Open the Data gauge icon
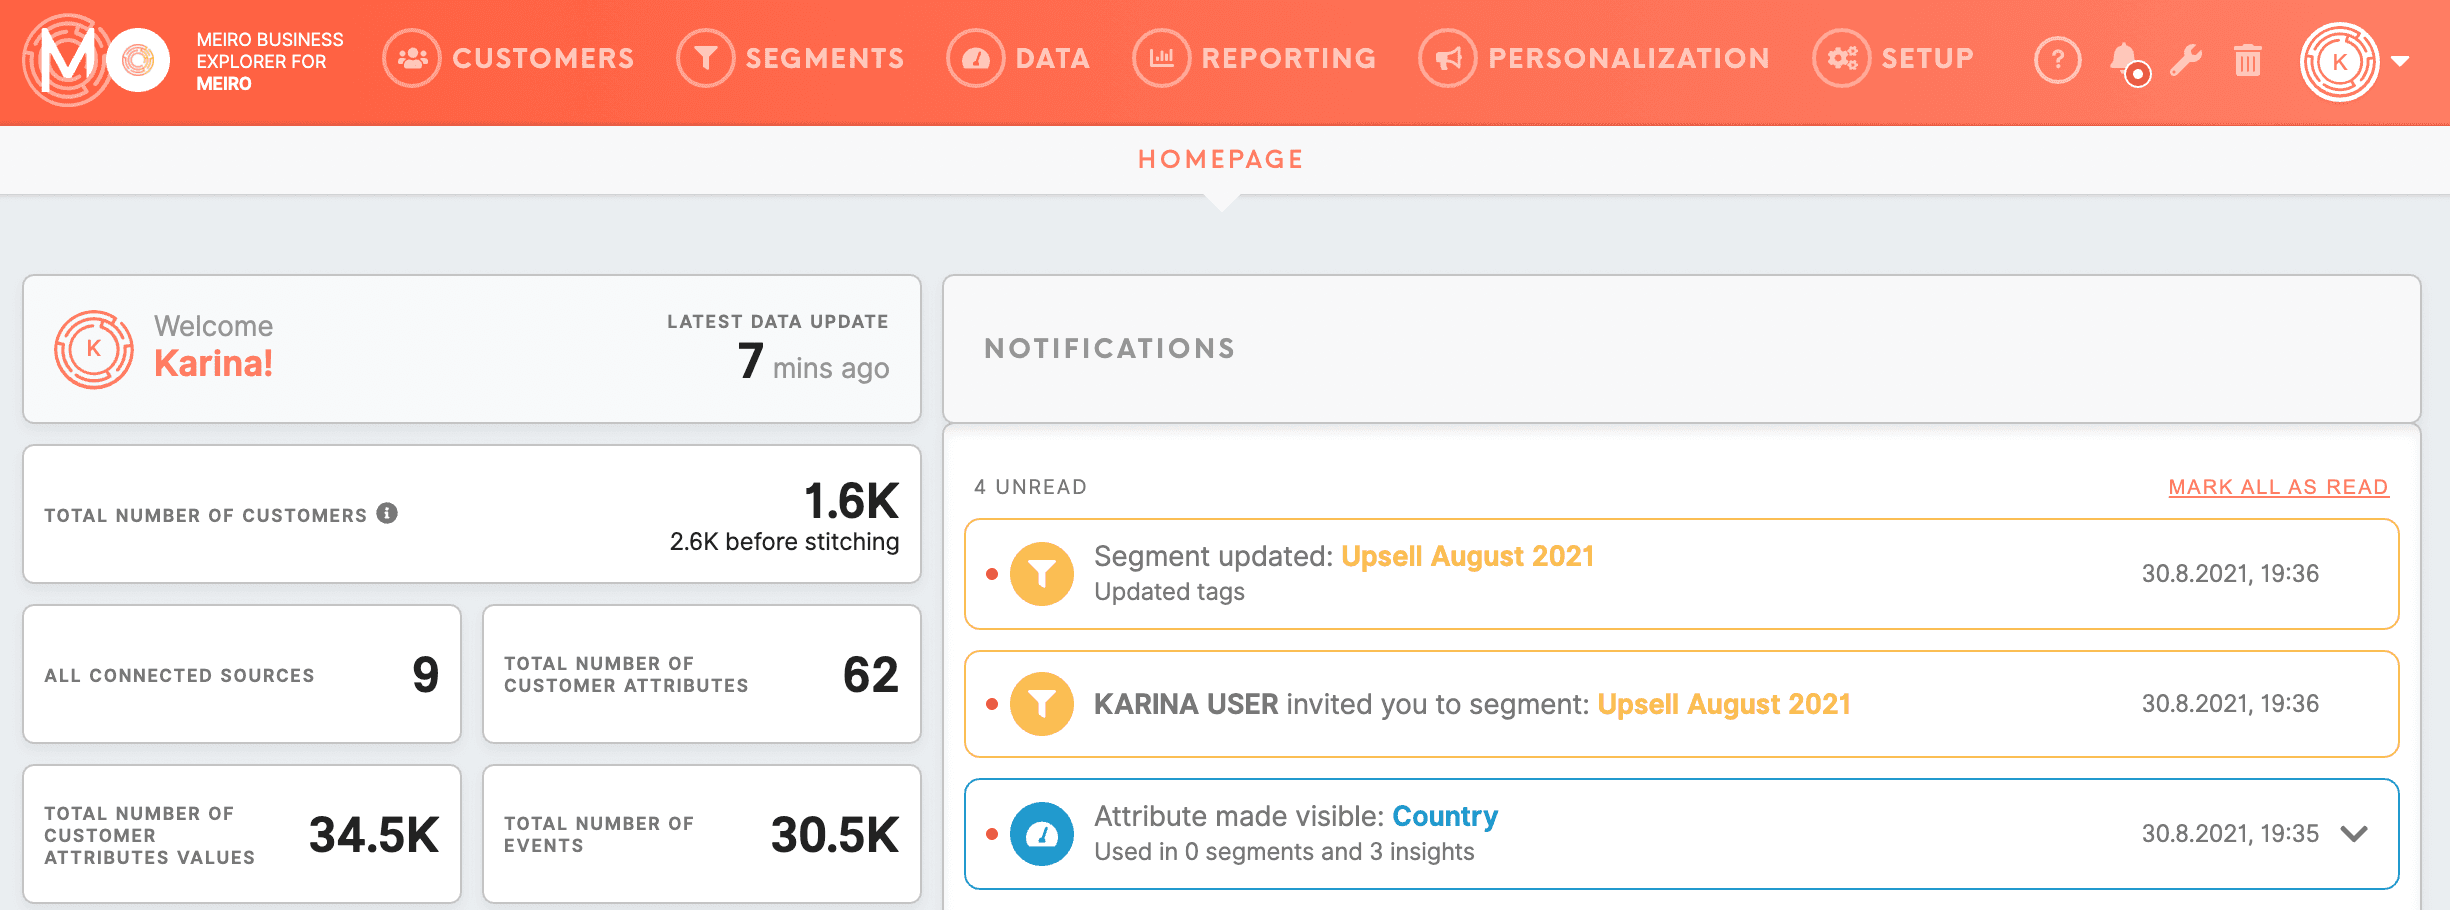The height and width of the screenshot is (910, 2450). (975, 58)
